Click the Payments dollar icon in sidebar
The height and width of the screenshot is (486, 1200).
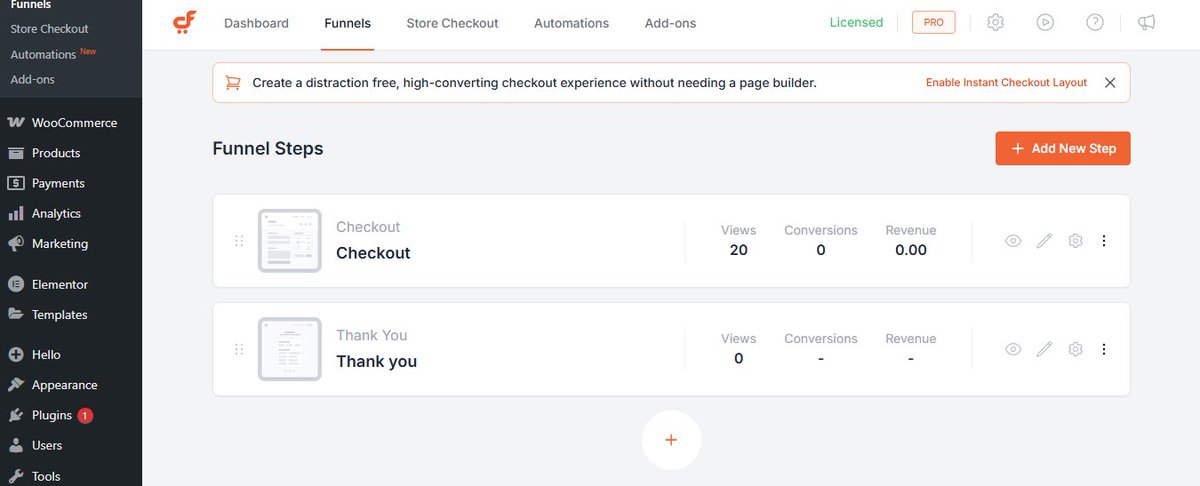click(x=16, y=183)
